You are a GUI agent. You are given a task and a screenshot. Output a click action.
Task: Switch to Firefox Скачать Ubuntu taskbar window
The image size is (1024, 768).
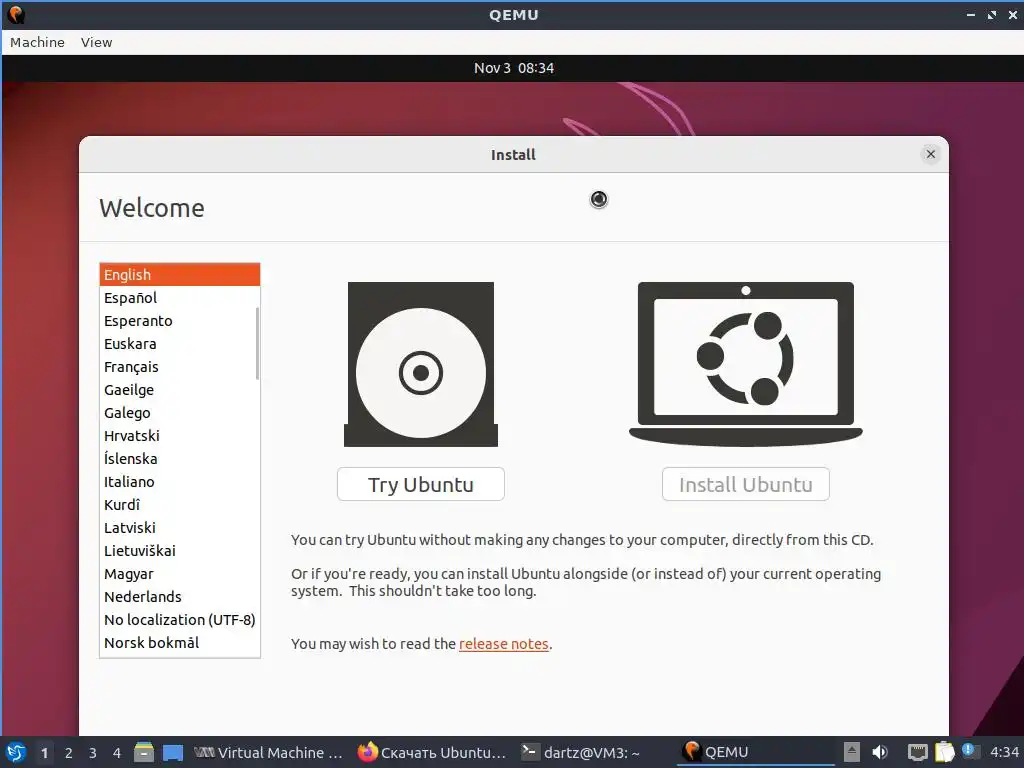click(x=432, y=753)
